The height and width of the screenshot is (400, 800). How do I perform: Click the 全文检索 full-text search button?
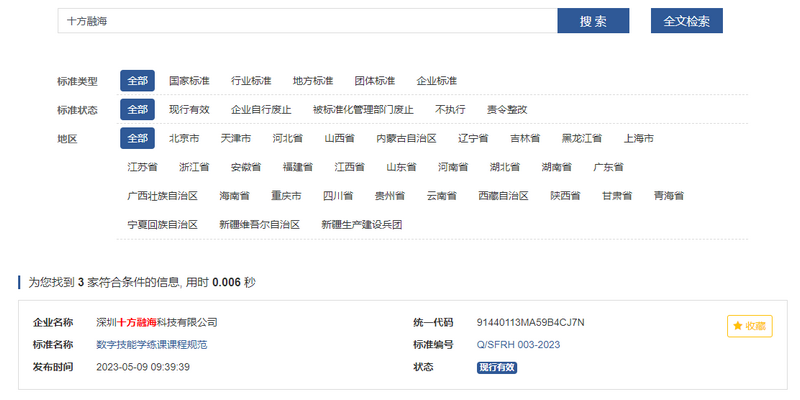pyautogui.click(x=686, y=21)
